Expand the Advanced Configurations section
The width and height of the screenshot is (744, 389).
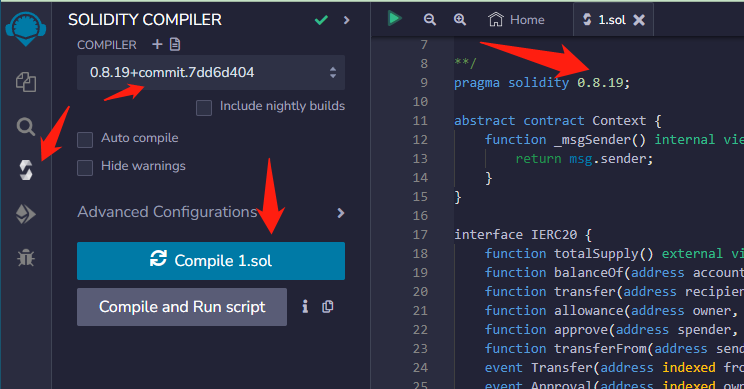[x=211, y=213]
